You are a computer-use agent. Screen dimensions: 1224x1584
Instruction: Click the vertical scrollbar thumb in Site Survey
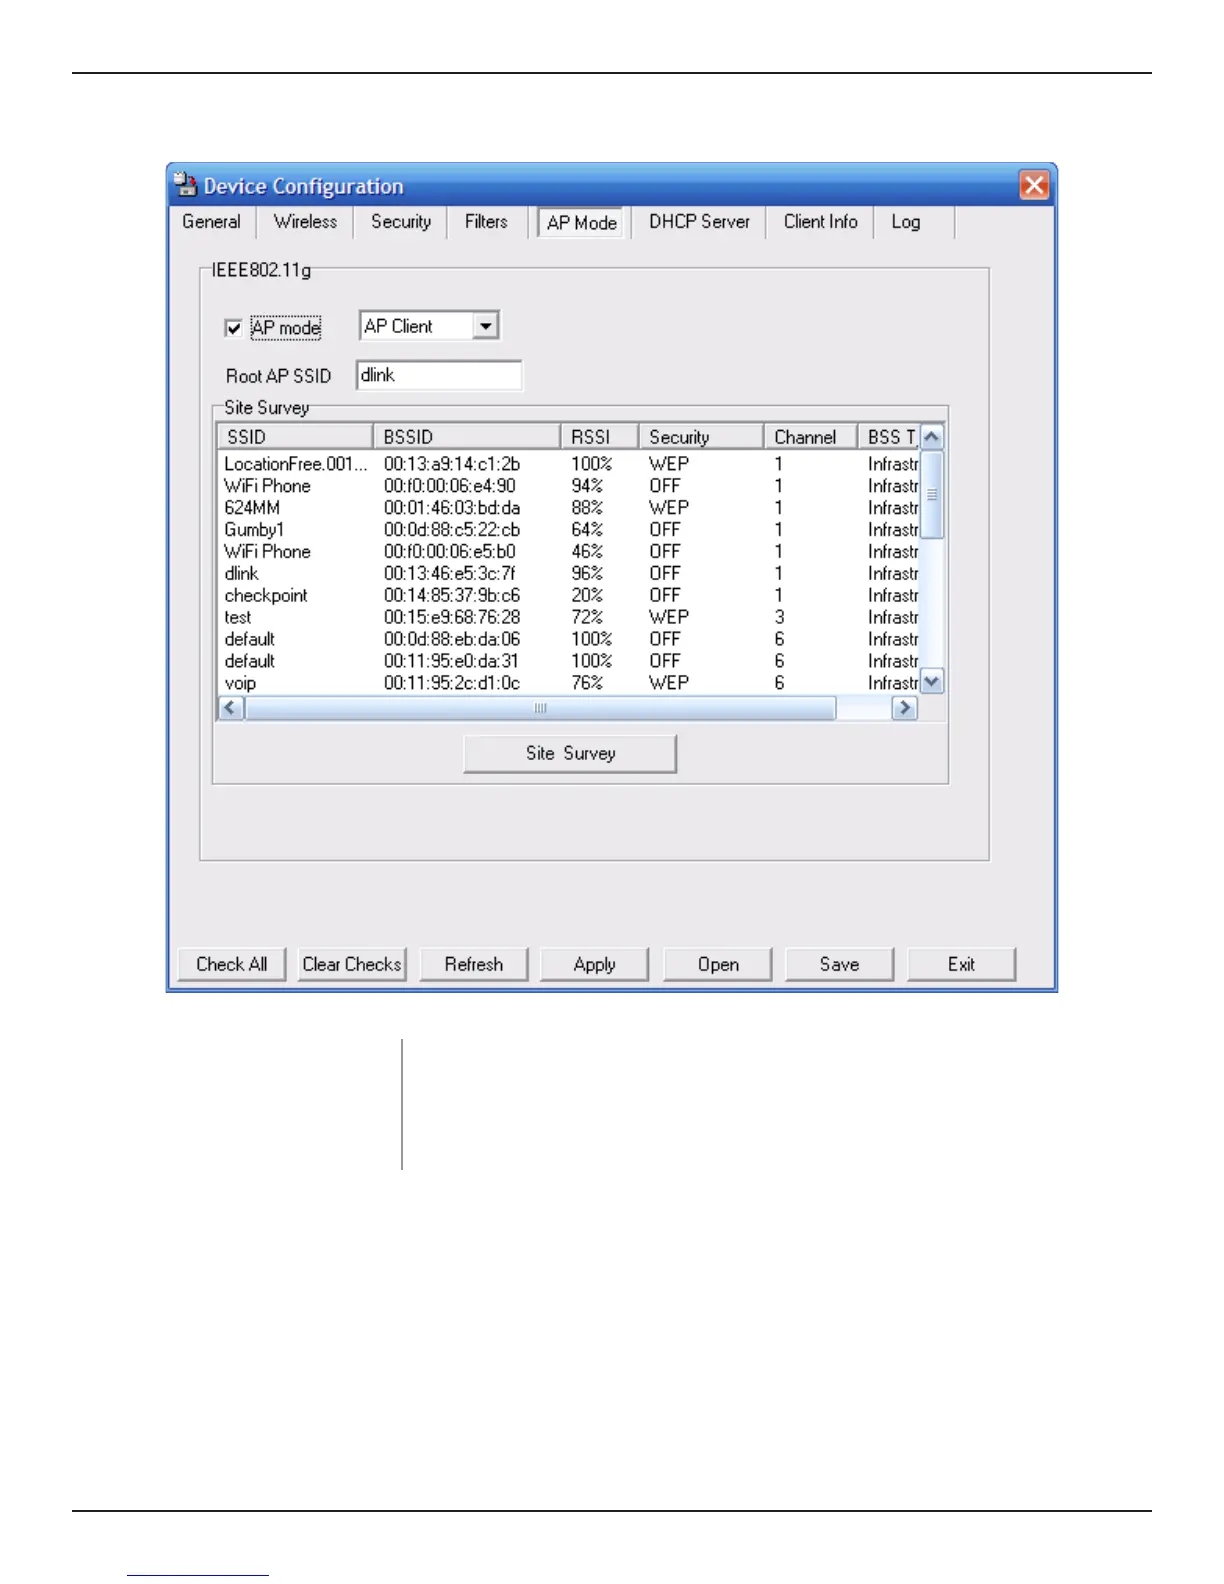tap(932, 494)
